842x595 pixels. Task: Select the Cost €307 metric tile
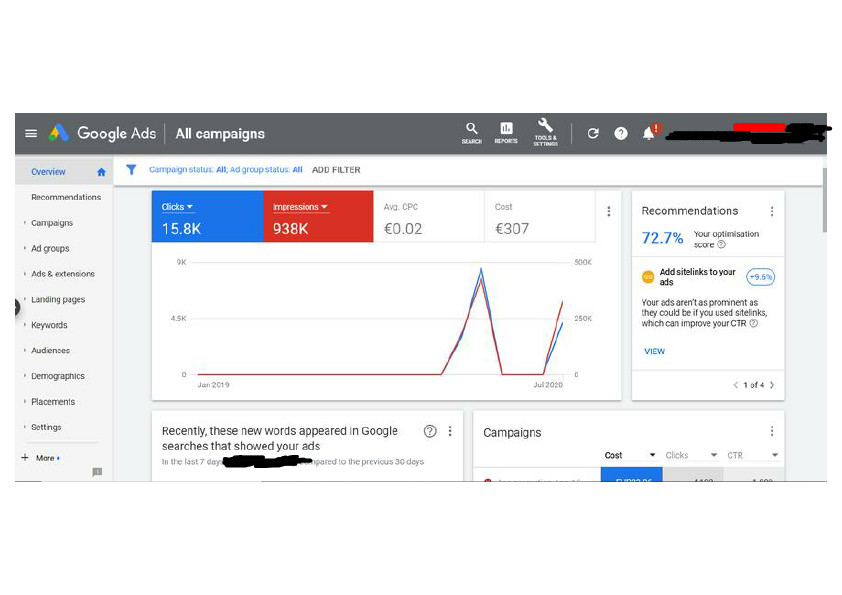coord(540,216)
